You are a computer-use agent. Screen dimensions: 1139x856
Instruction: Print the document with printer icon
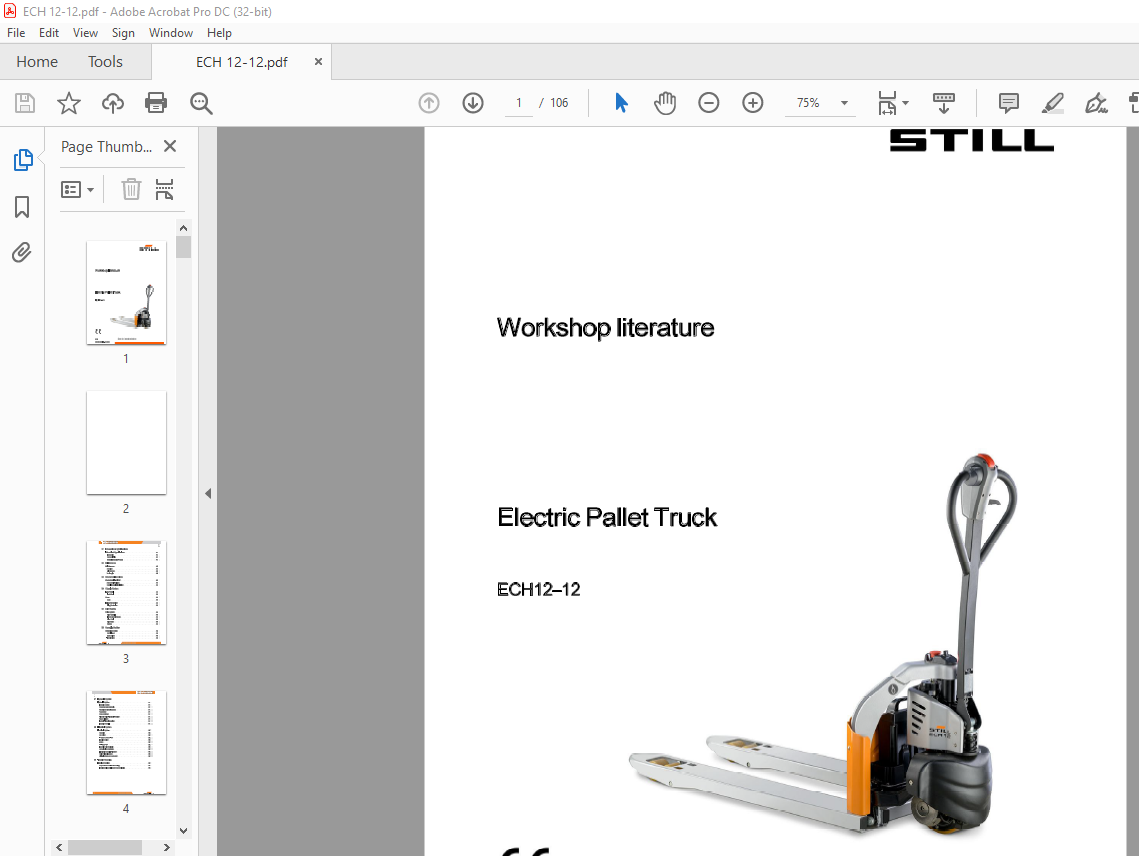pyautogui.click(x=156, y=103)
